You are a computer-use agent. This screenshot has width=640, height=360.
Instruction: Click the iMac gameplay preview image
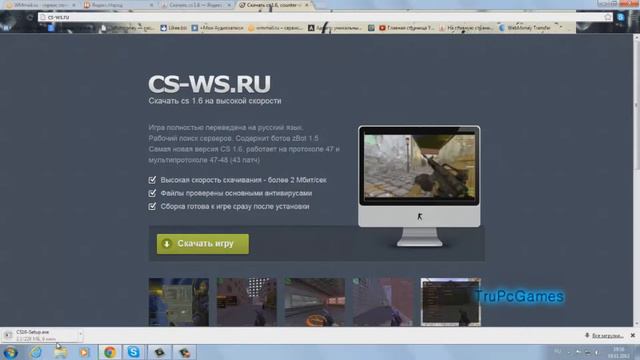point(419,167)
